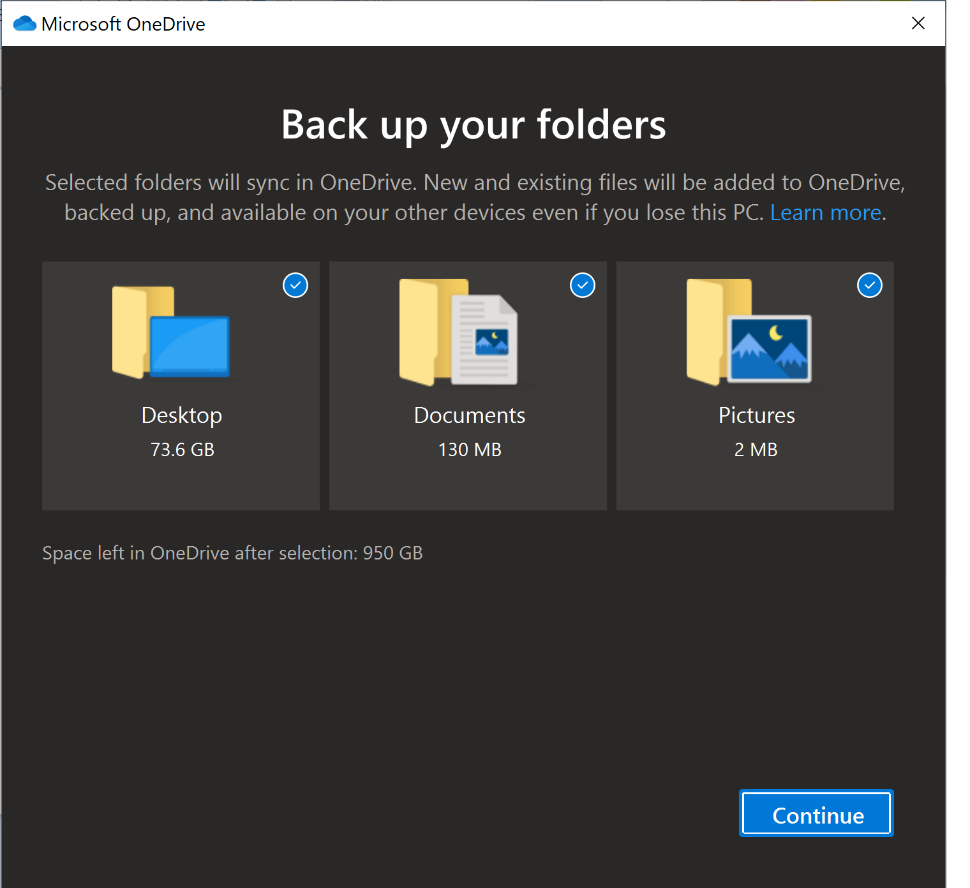This screenshot has height=888, width=970.
Task: Click the "Microsoft OneDrive" window title
Action: click(123, 24)
